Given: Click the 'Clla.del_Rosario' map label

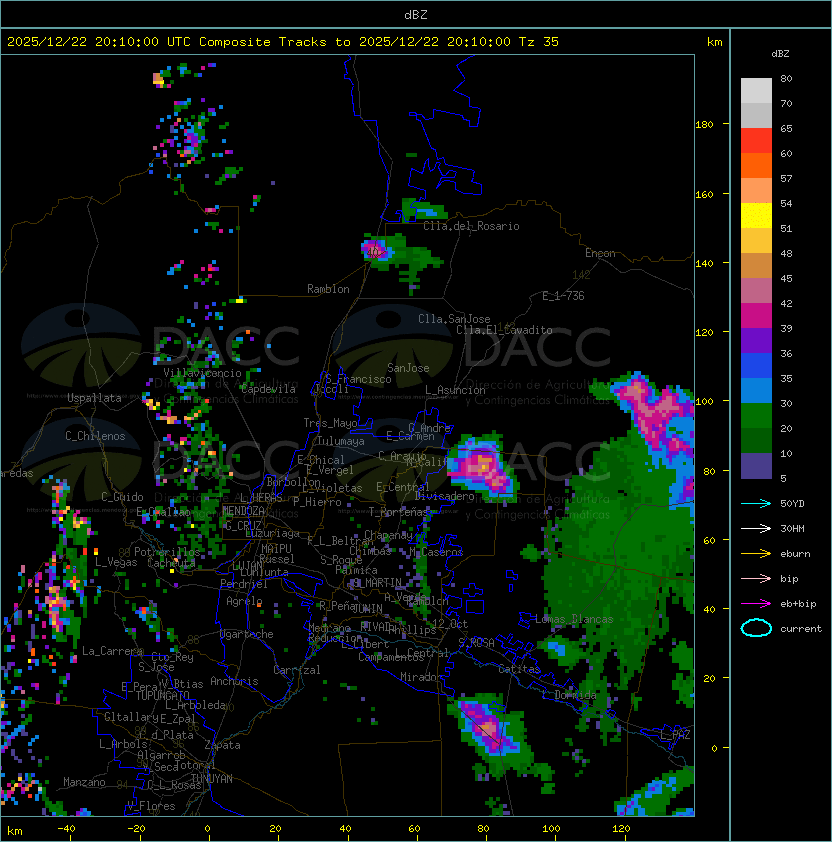Looking at the screenshot, I should click(x=471, y=226).
